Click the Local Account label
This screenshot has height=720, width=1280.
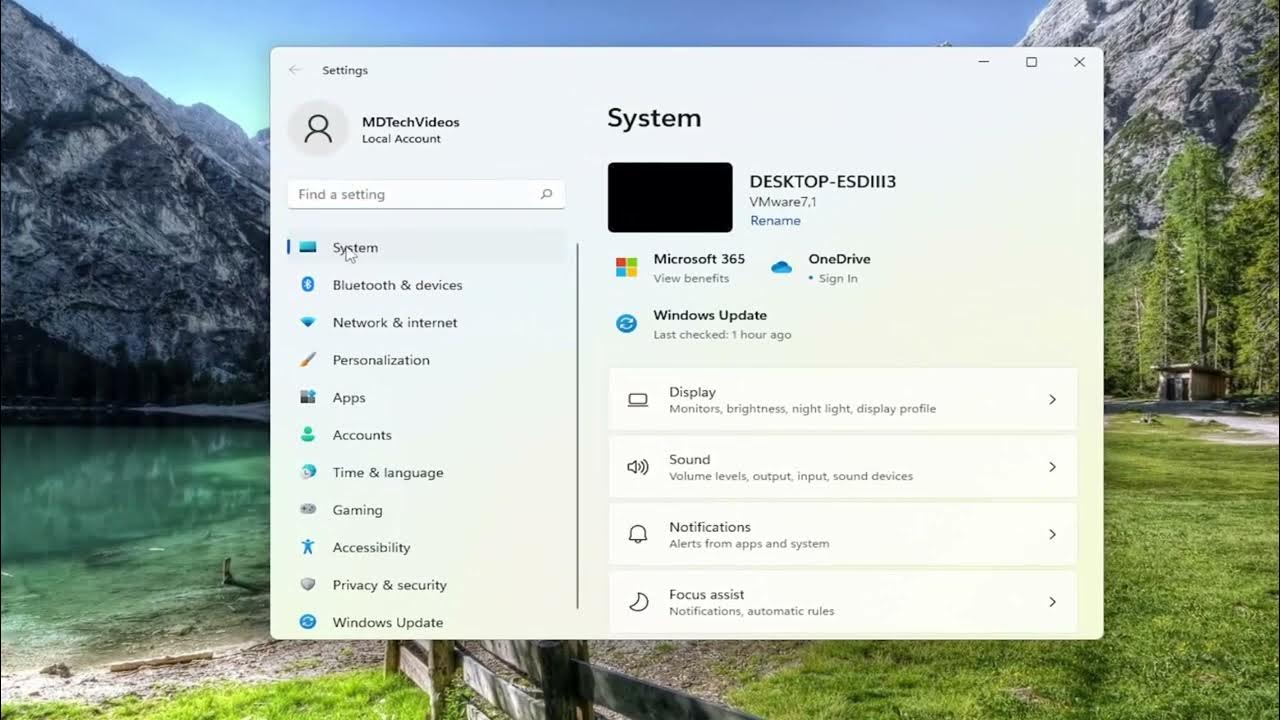(x=401, y=139)
